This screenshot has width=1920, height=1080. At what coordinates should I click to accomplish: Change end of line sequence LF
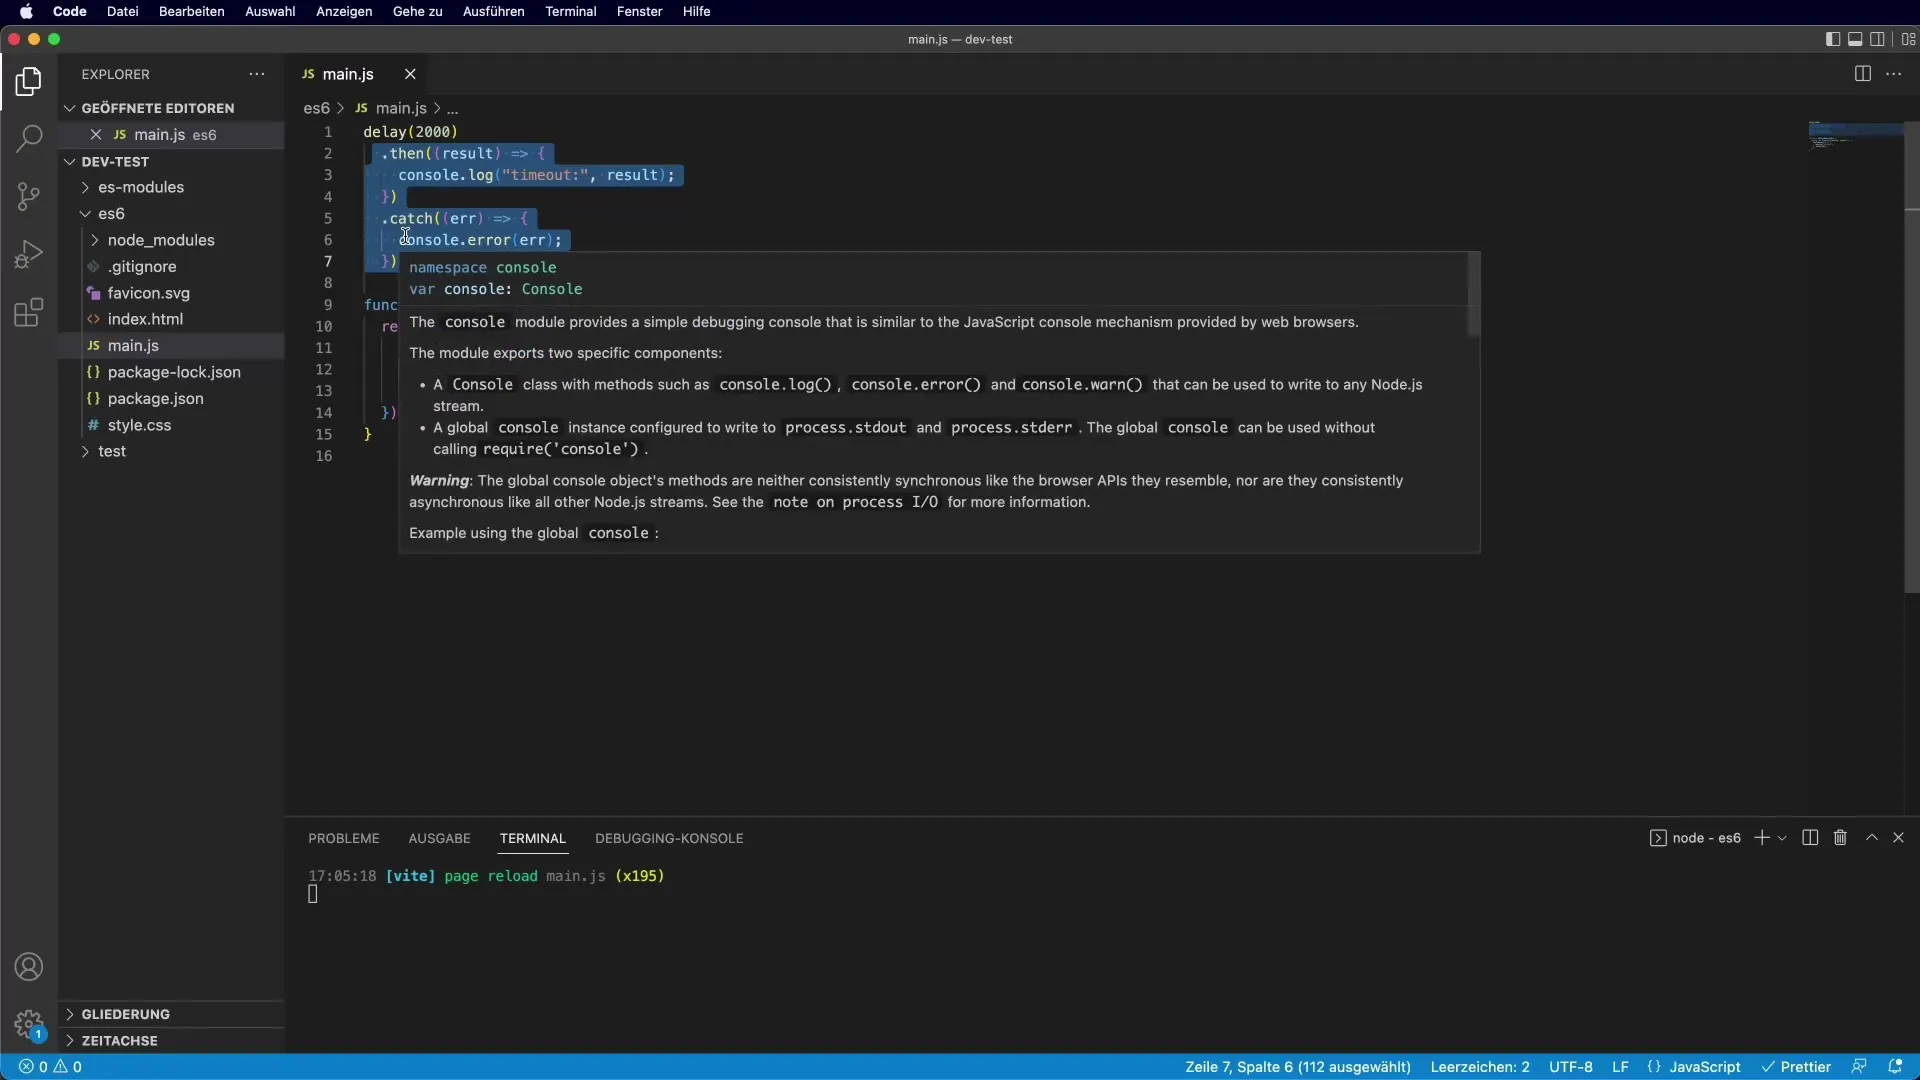coord(1620,1067)
